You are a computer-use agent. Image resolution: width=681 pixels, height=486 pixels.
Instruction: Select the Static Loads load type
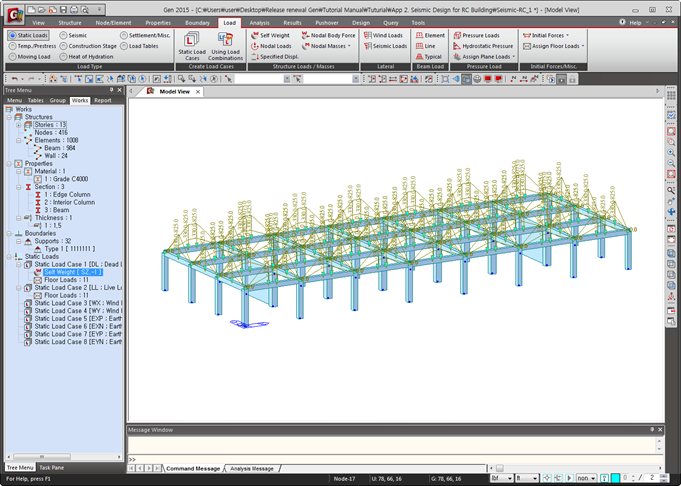(28, 35)
